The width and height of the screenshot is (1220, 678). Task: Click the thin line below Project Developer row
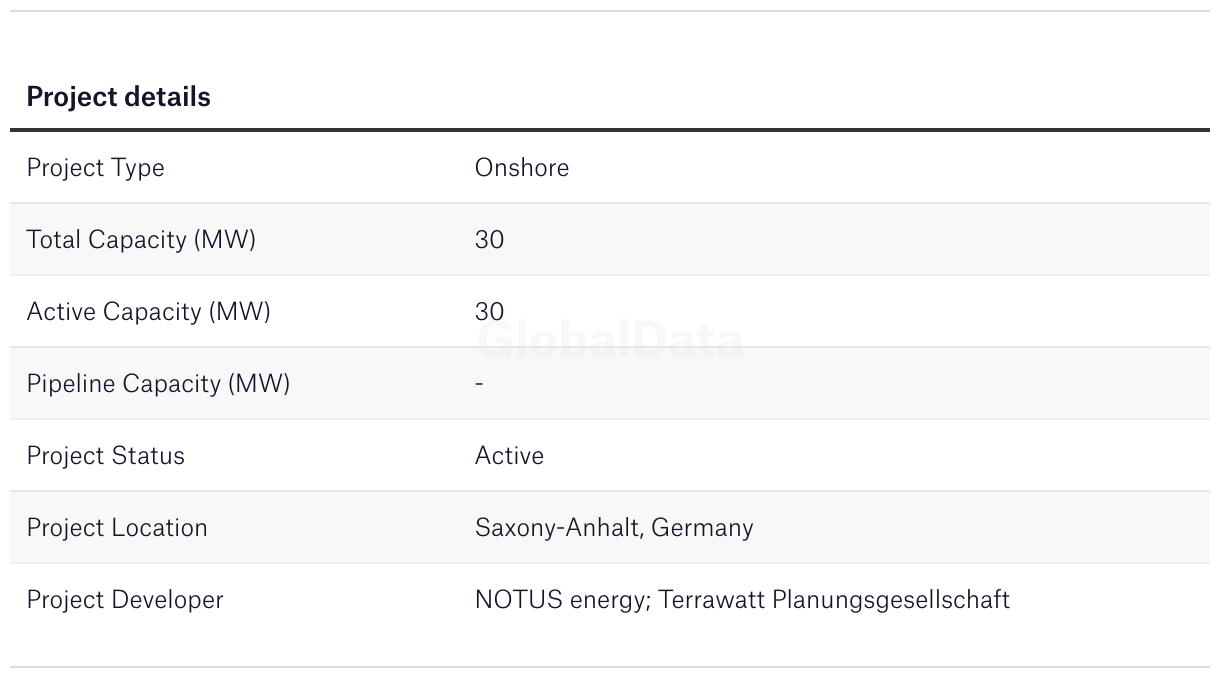click(610, 667)
